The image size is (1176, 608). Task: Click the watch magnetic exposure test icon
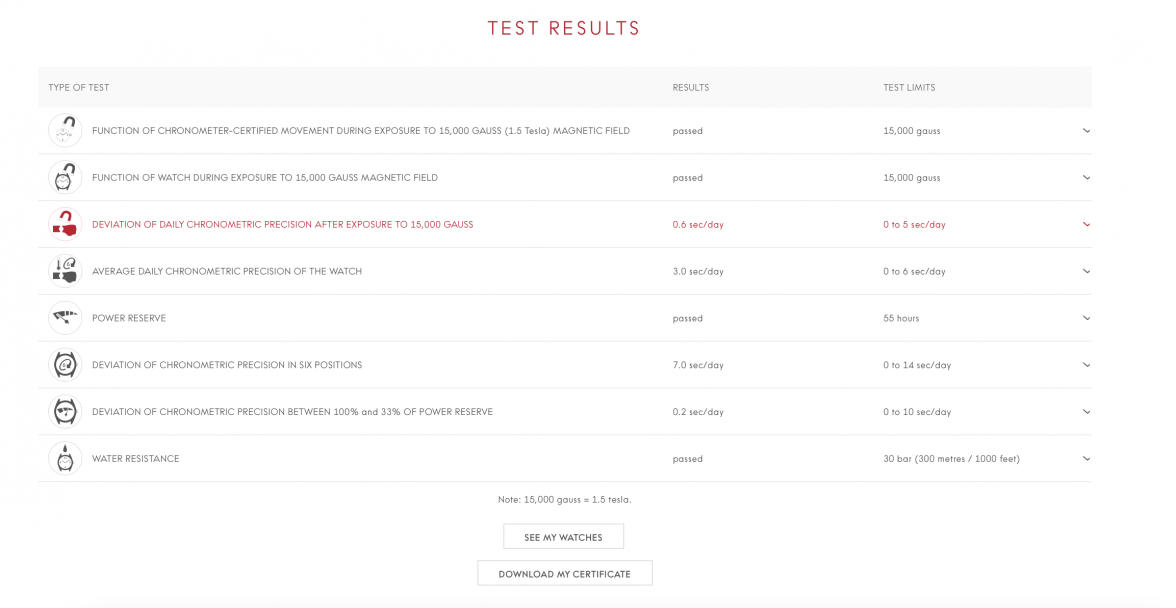[65, 178]
